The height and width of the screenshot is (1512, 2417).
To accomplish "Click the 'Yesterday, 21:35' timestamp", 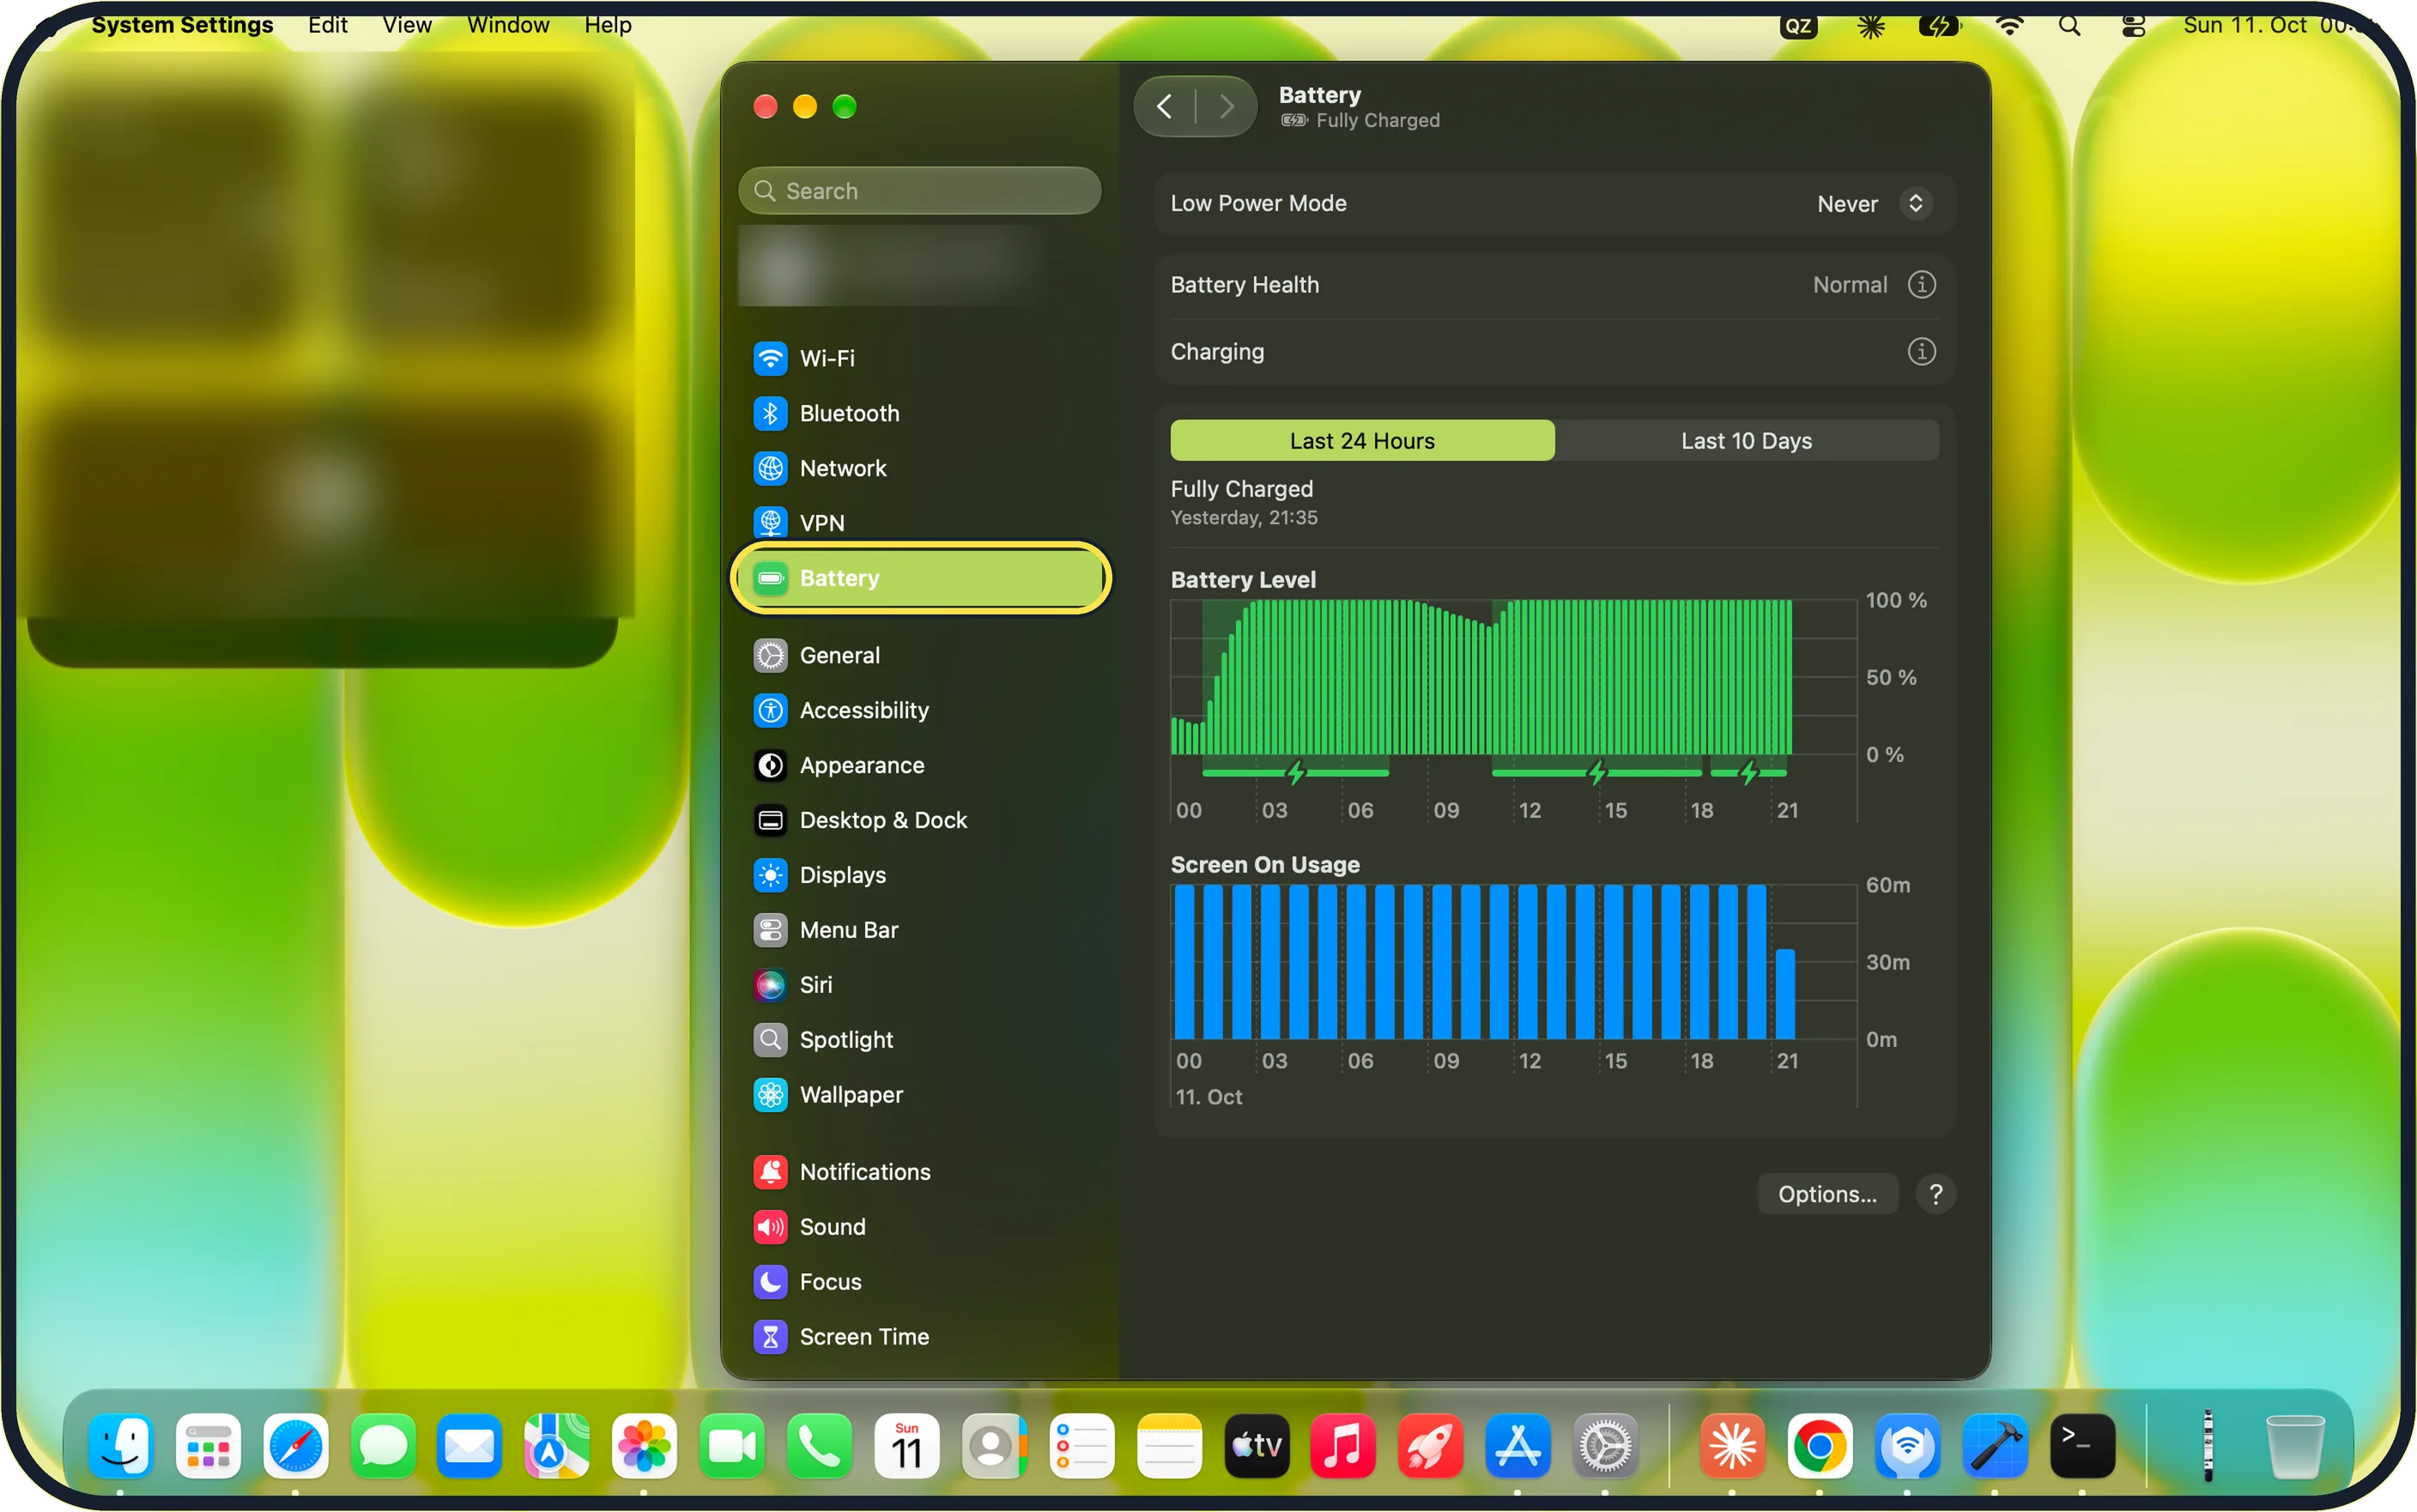I will pos(1244,518).
